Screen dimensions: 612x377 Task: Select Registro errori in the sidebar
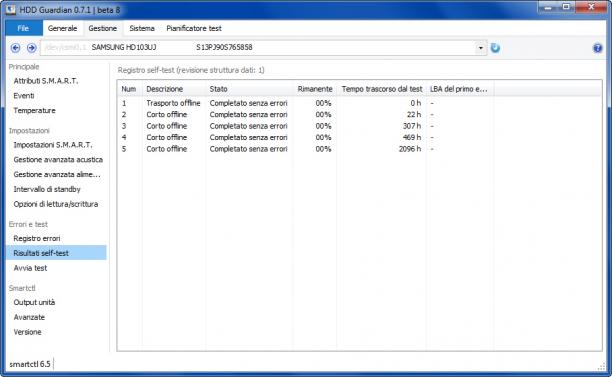tap(37, 238)
